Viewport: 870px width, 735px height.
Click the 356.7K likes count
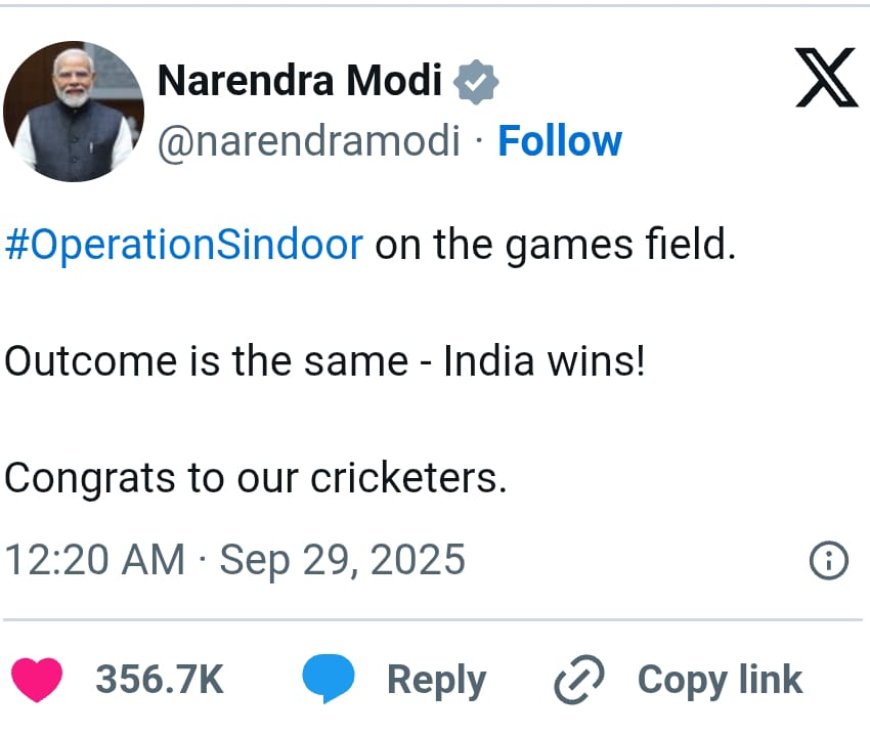[x=159, y=680]
